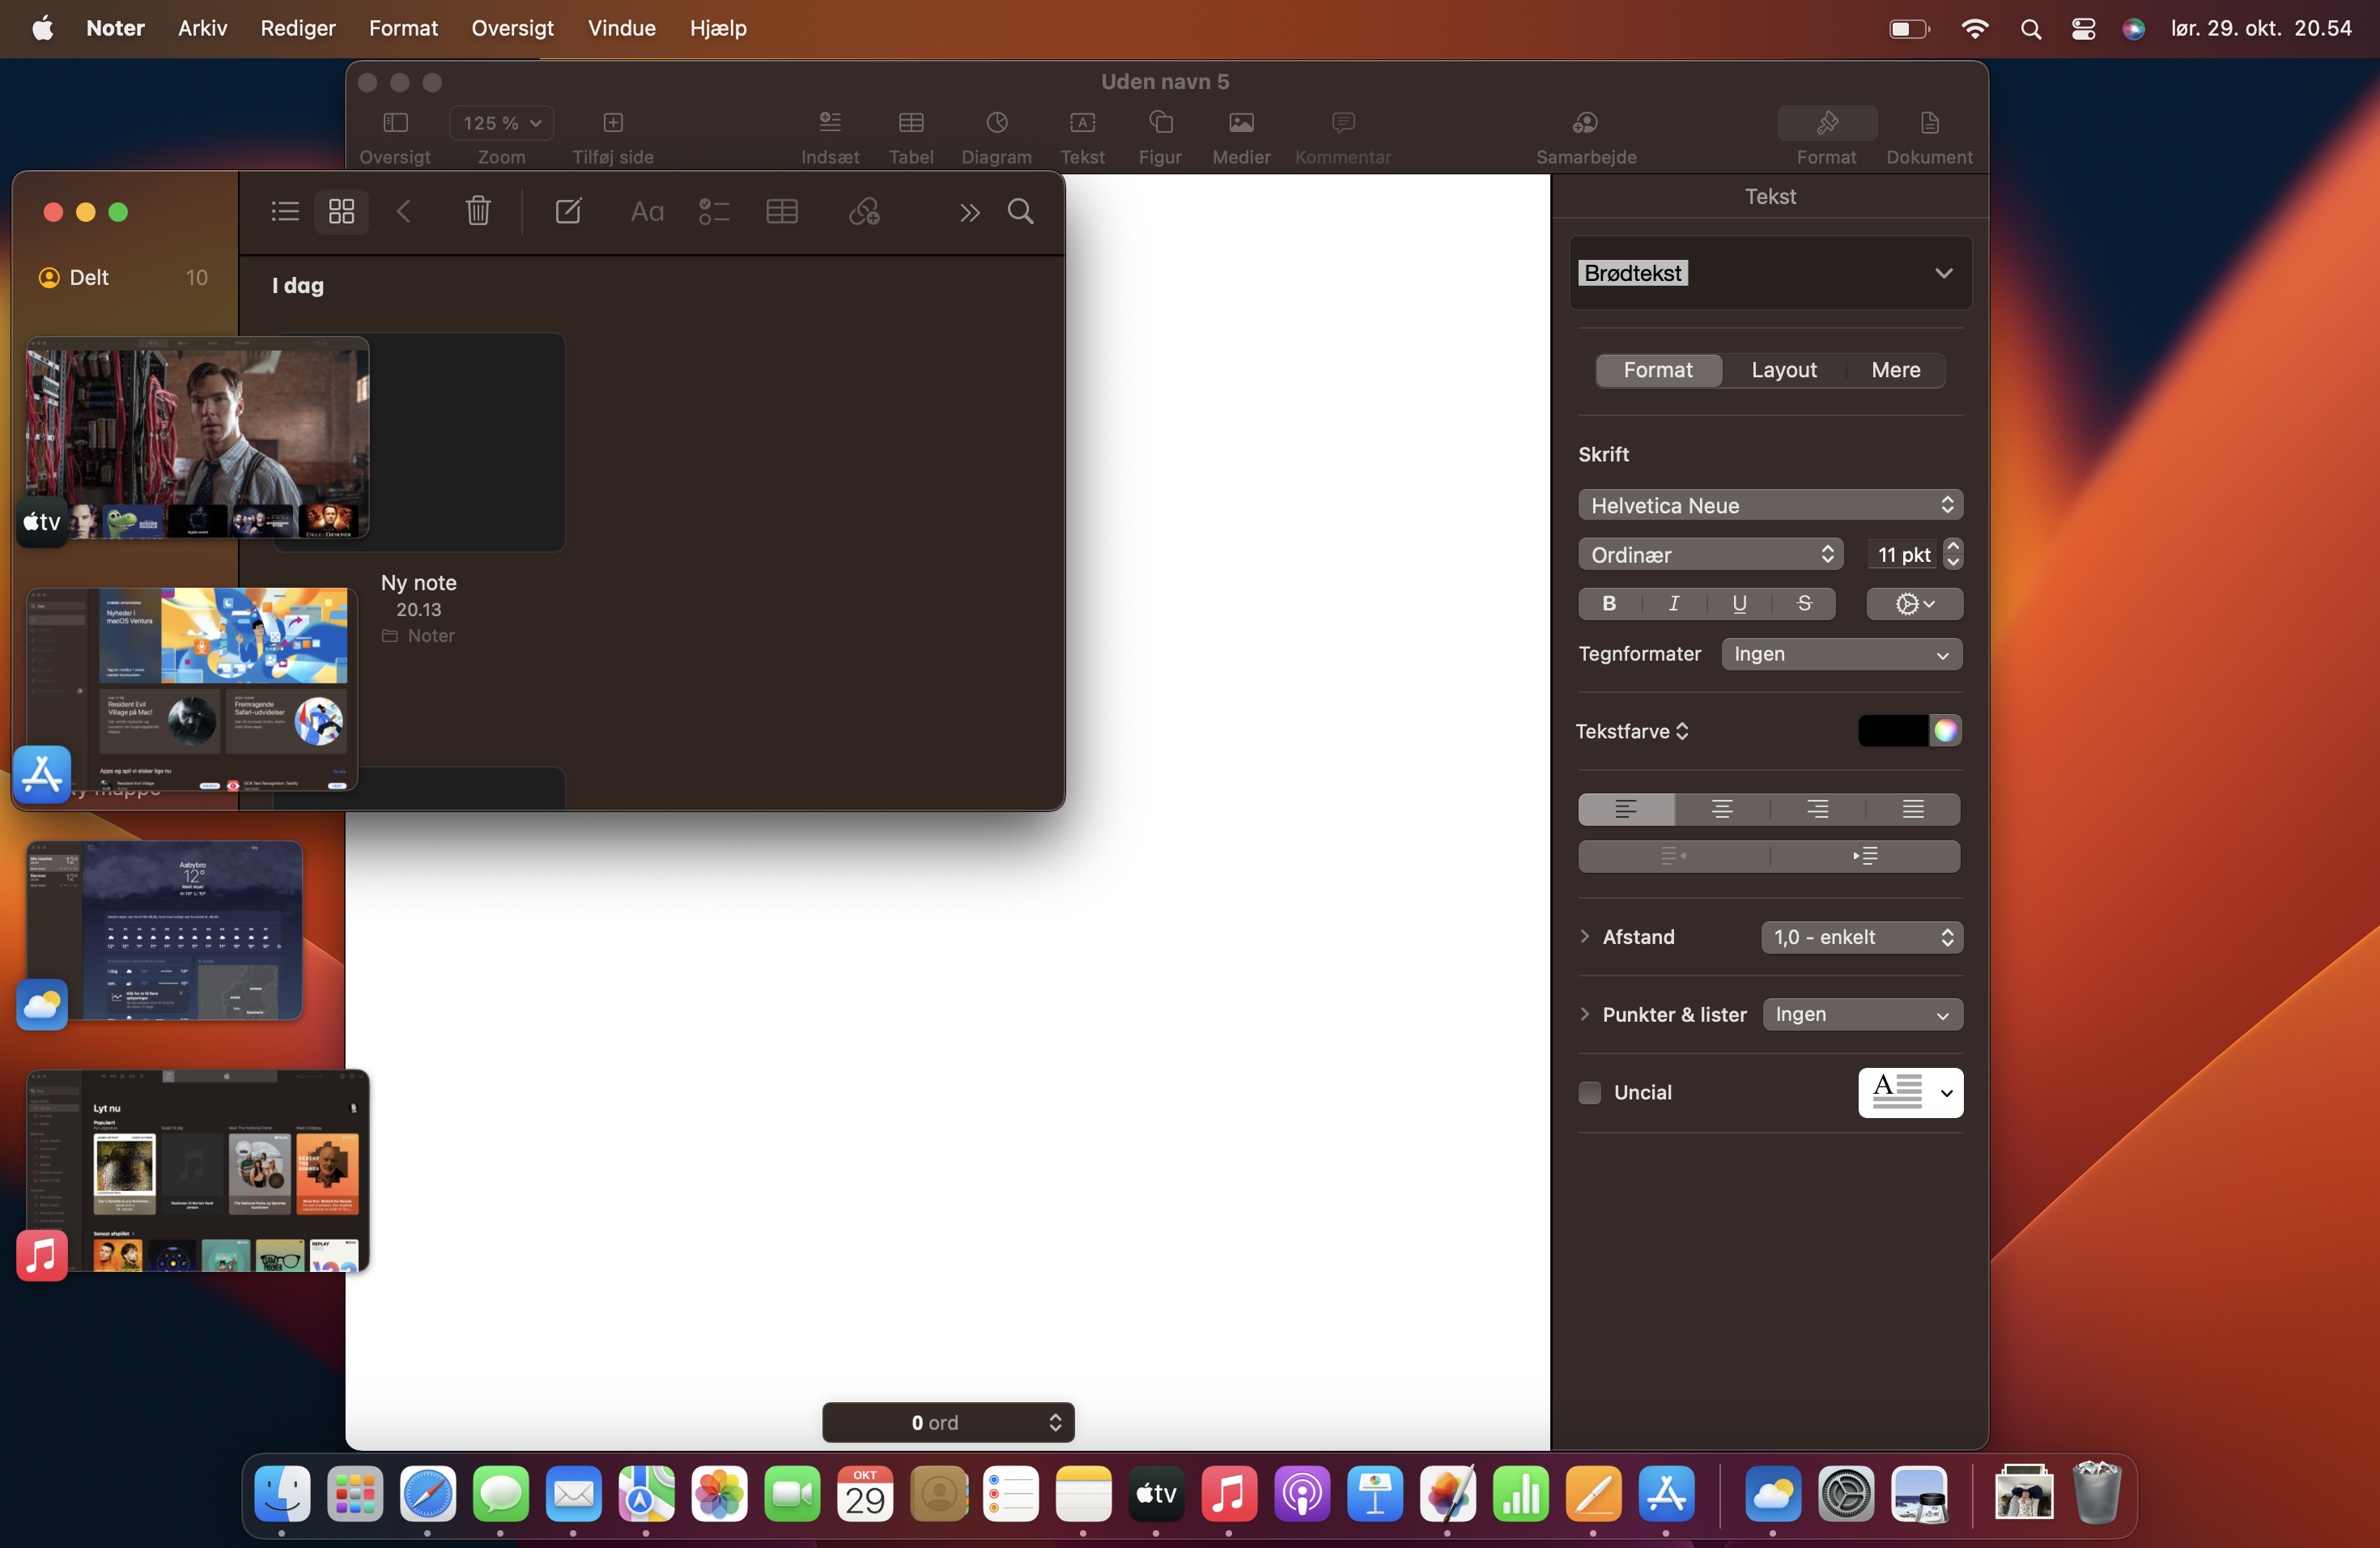Click the black text color swatch
This screenshot has width=2380, height=1548.
1892,730
